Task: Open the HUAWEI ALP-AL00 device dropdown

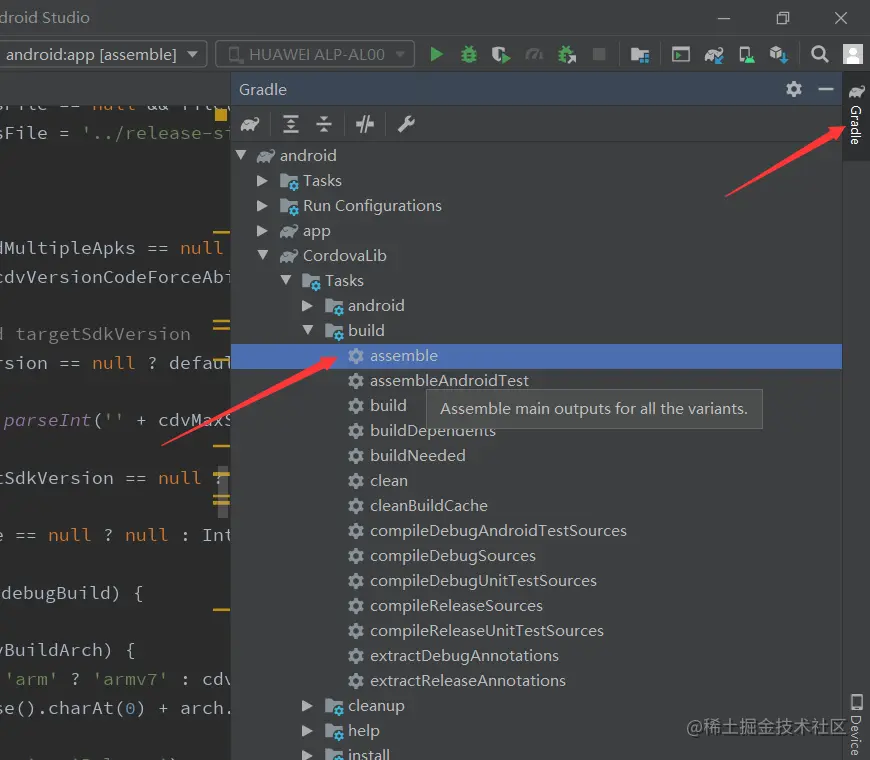Action: click(315, 54)
